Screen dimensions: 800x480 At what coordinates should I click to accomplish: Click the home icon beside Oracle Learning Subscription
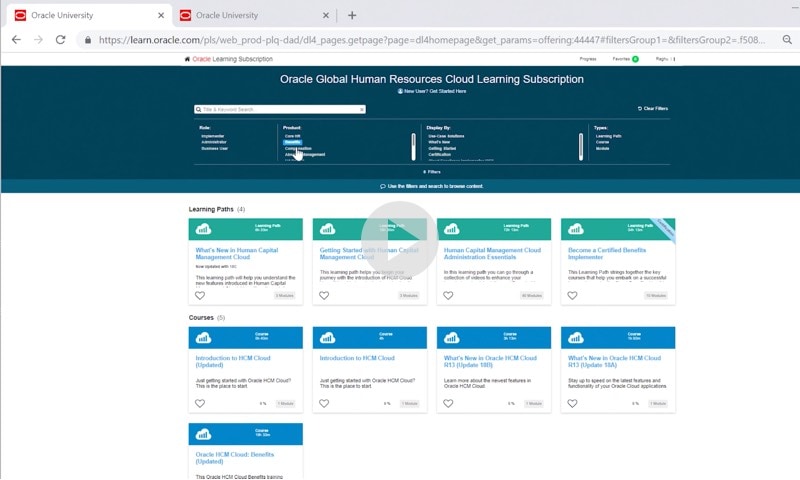coord(187,59)
